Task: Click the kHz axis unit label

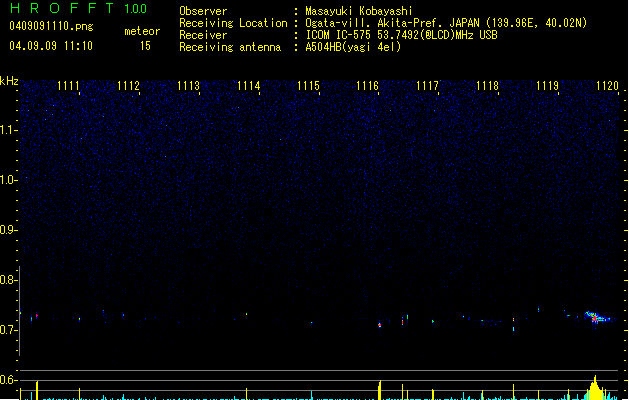Action: point(9,81)
